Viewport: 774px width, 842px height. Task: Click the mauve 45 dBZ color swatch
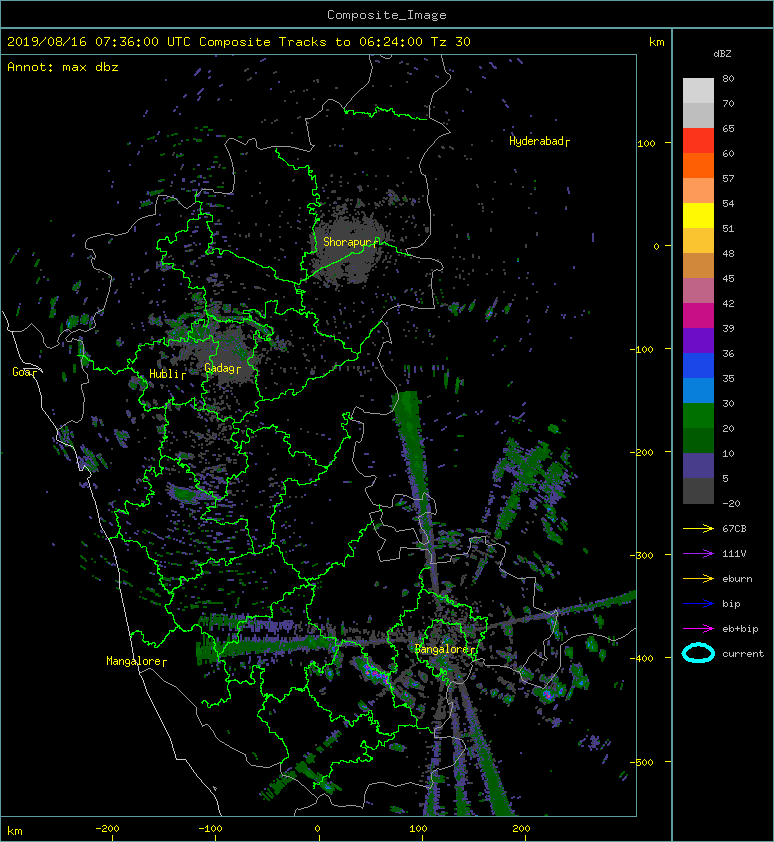click(698, 291)
